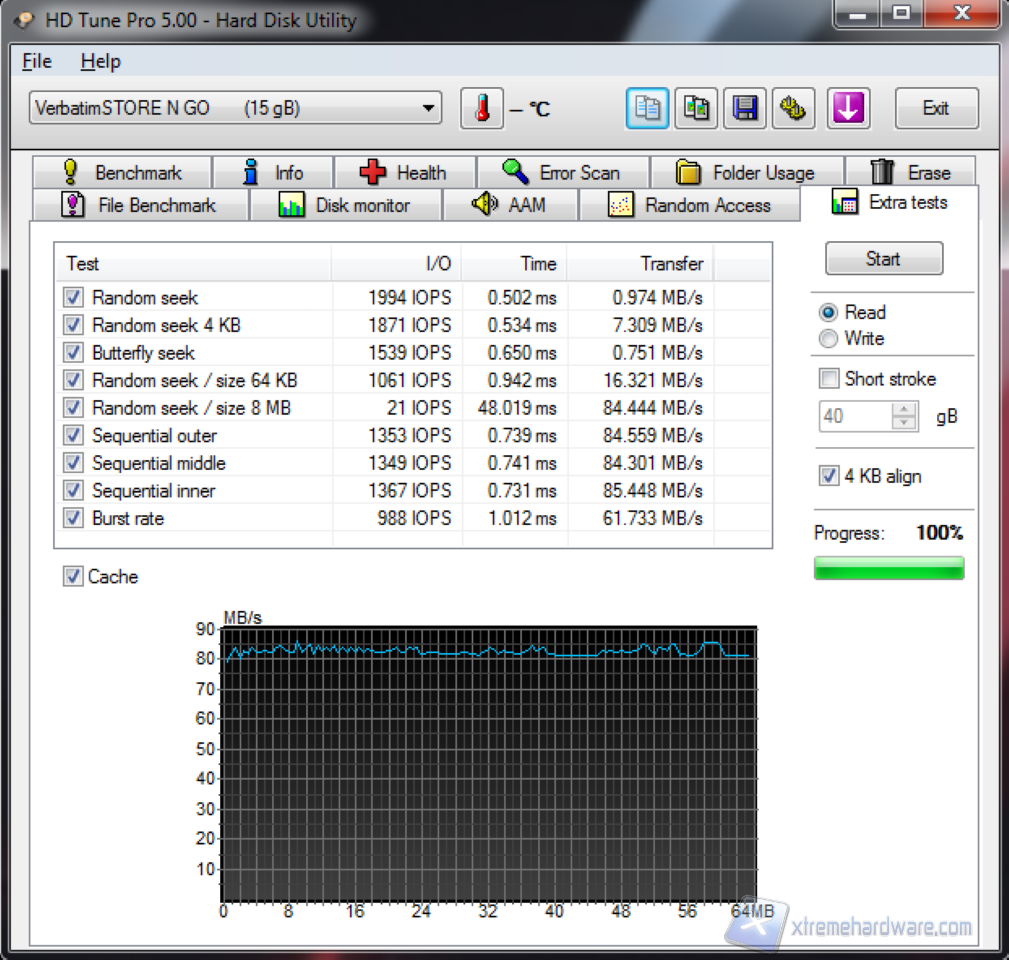The height and width of the screenshot is (960, 1009).
Task: Click the thermometer temperature icon
Action: tap(481, 109)
